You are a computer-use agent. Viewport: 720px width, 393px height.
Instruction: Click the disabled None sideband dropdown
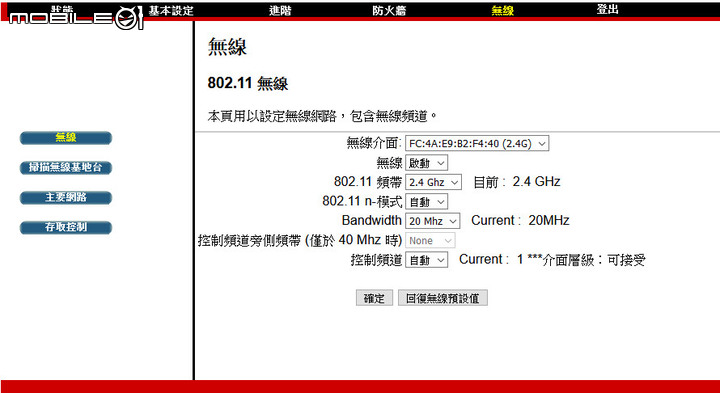click(x=430, y=240)
